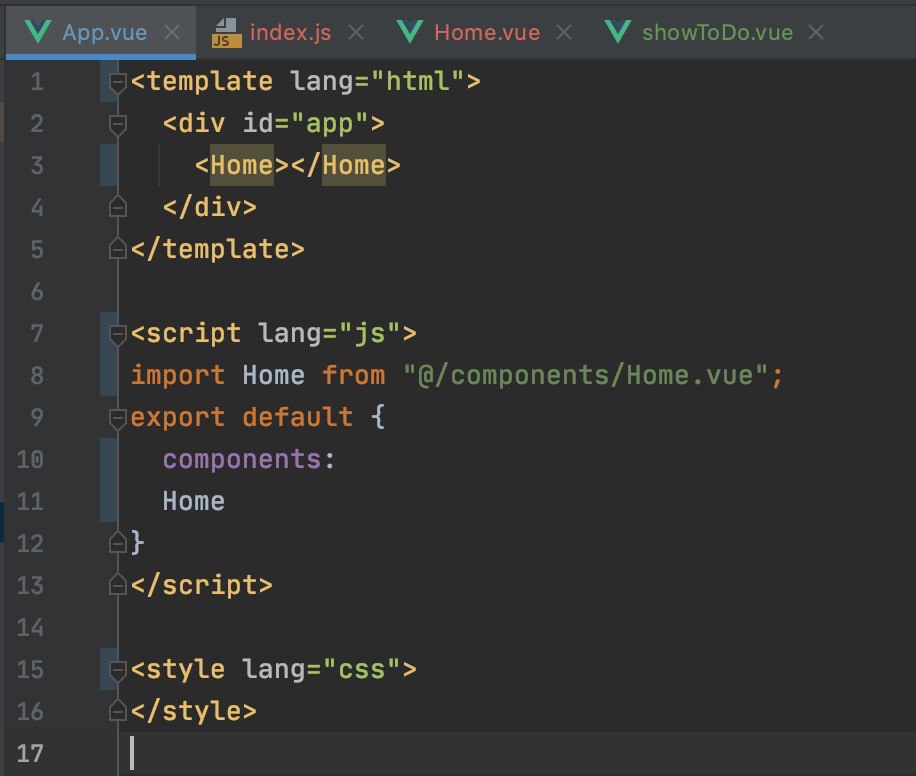916x776 pixels.
Task: Fold at closing script marker on line 13
Action: click(118, 586)
